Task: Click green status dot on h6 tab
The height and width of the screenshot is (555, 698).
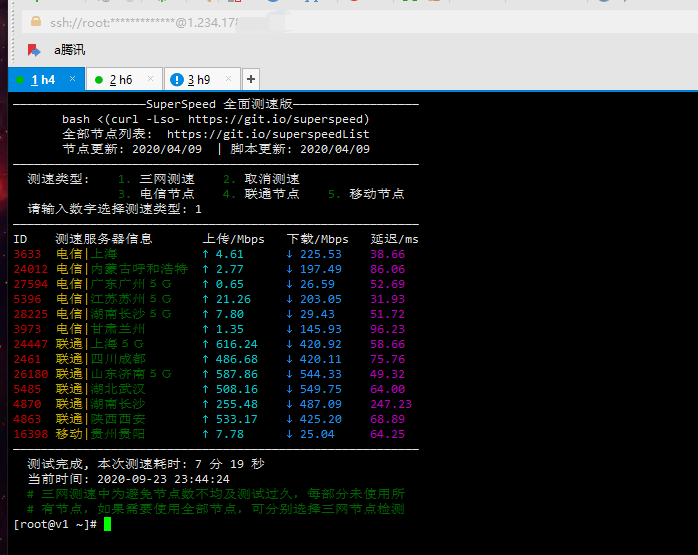Action: coord(98,79)
